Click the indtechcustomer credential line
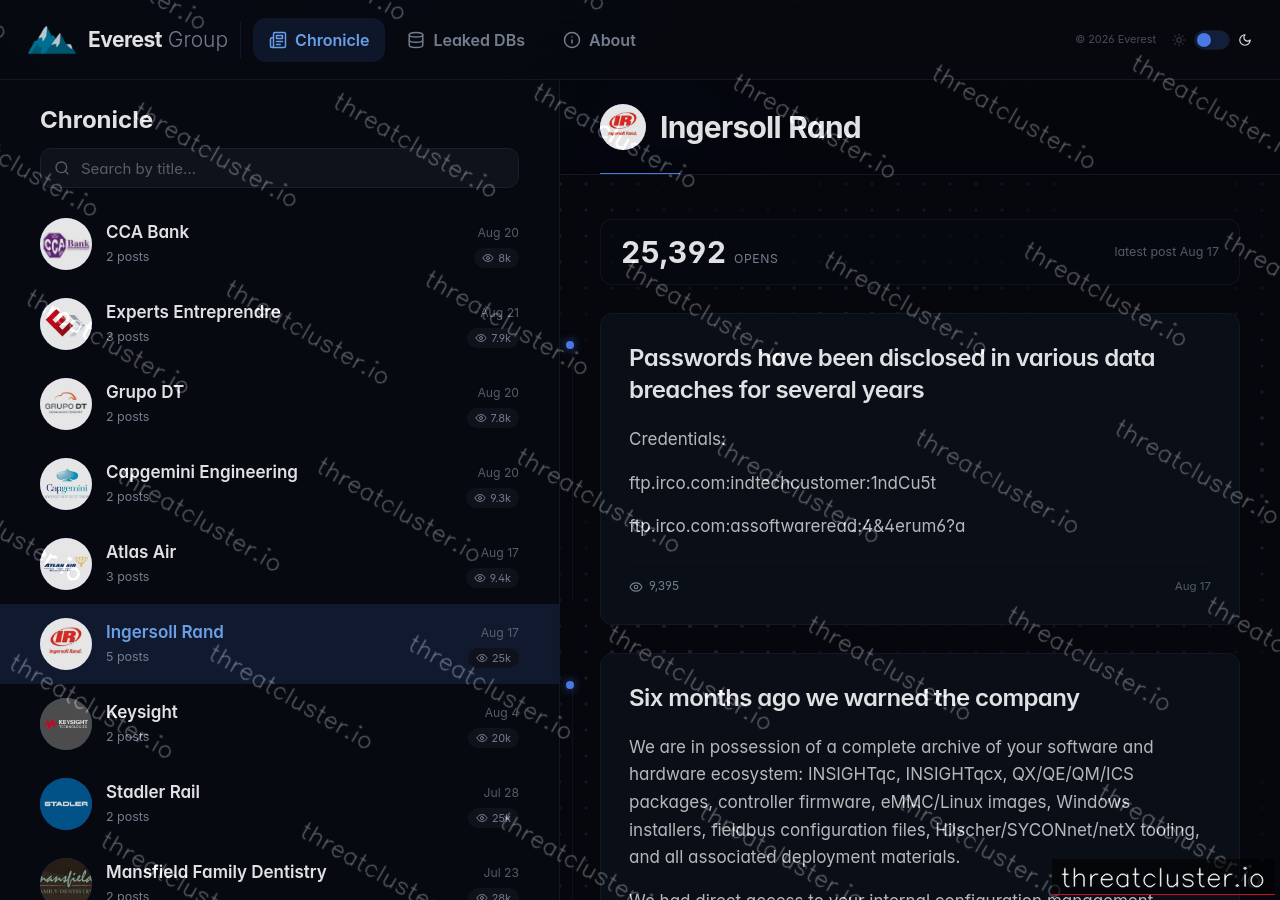 (782, 483)
